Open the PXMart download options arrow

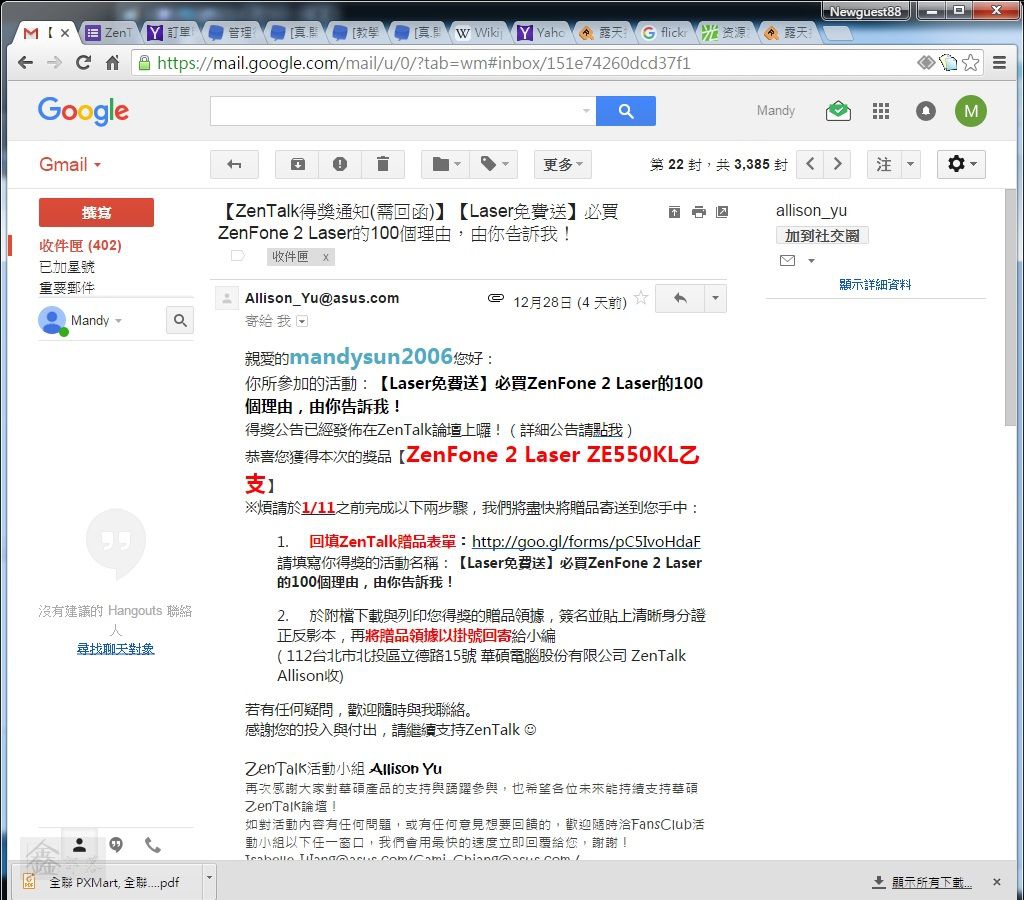209,878
